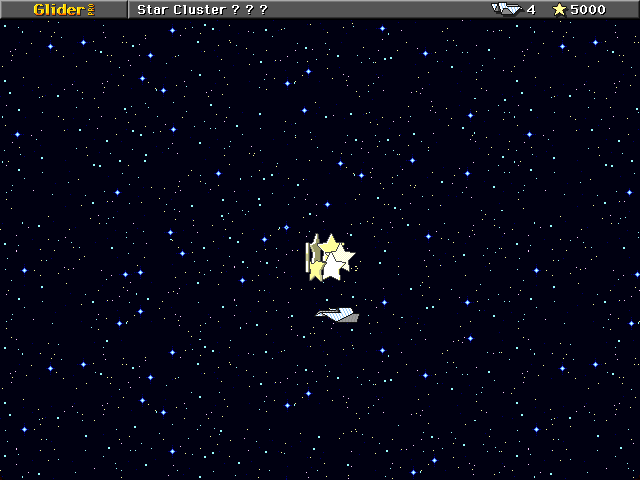This screenshot has height=480, width=640.
Task: Click the Glider PRO logo
Action: click(x=64, y=9)
